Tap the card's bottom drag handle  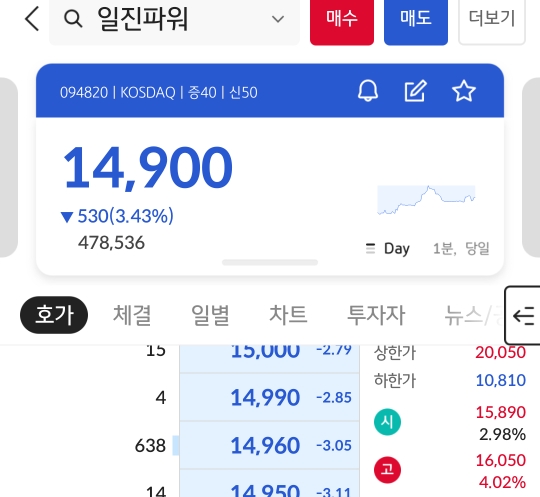coord(270,262)
